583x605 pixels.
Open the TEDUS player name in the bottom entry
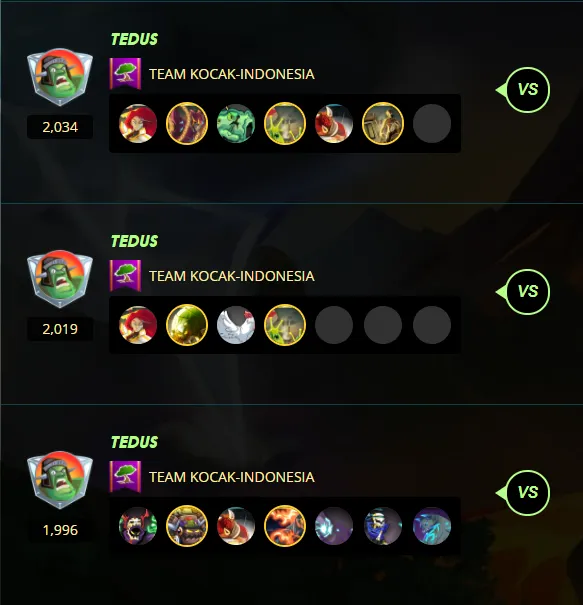[x=134, y=442]
